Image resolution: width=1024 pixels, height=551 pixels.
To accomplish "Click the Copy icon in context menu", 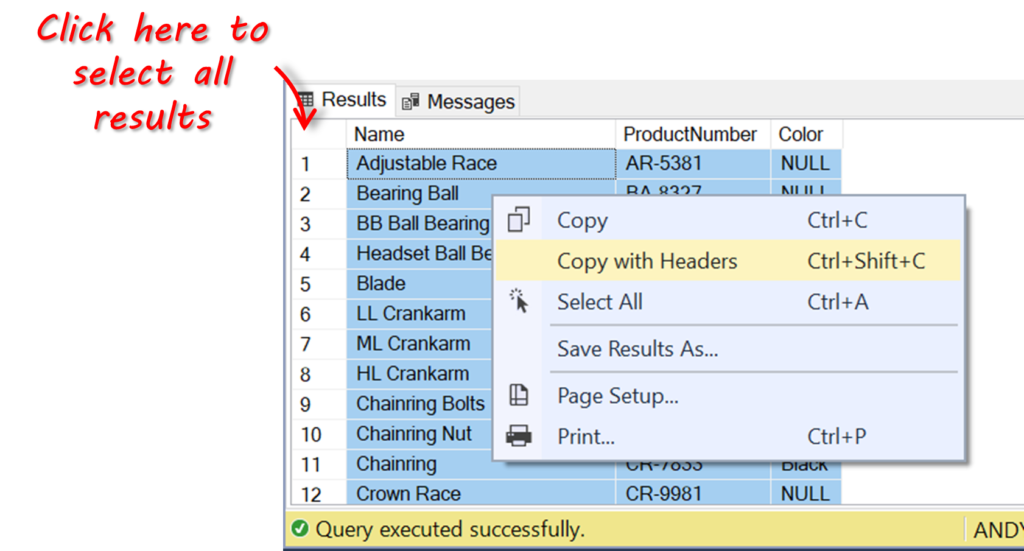I will 518,221.
